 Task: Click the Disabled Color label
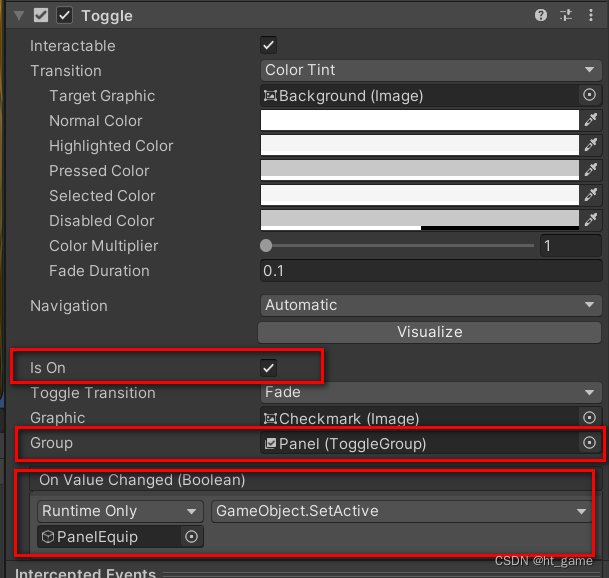102,221
